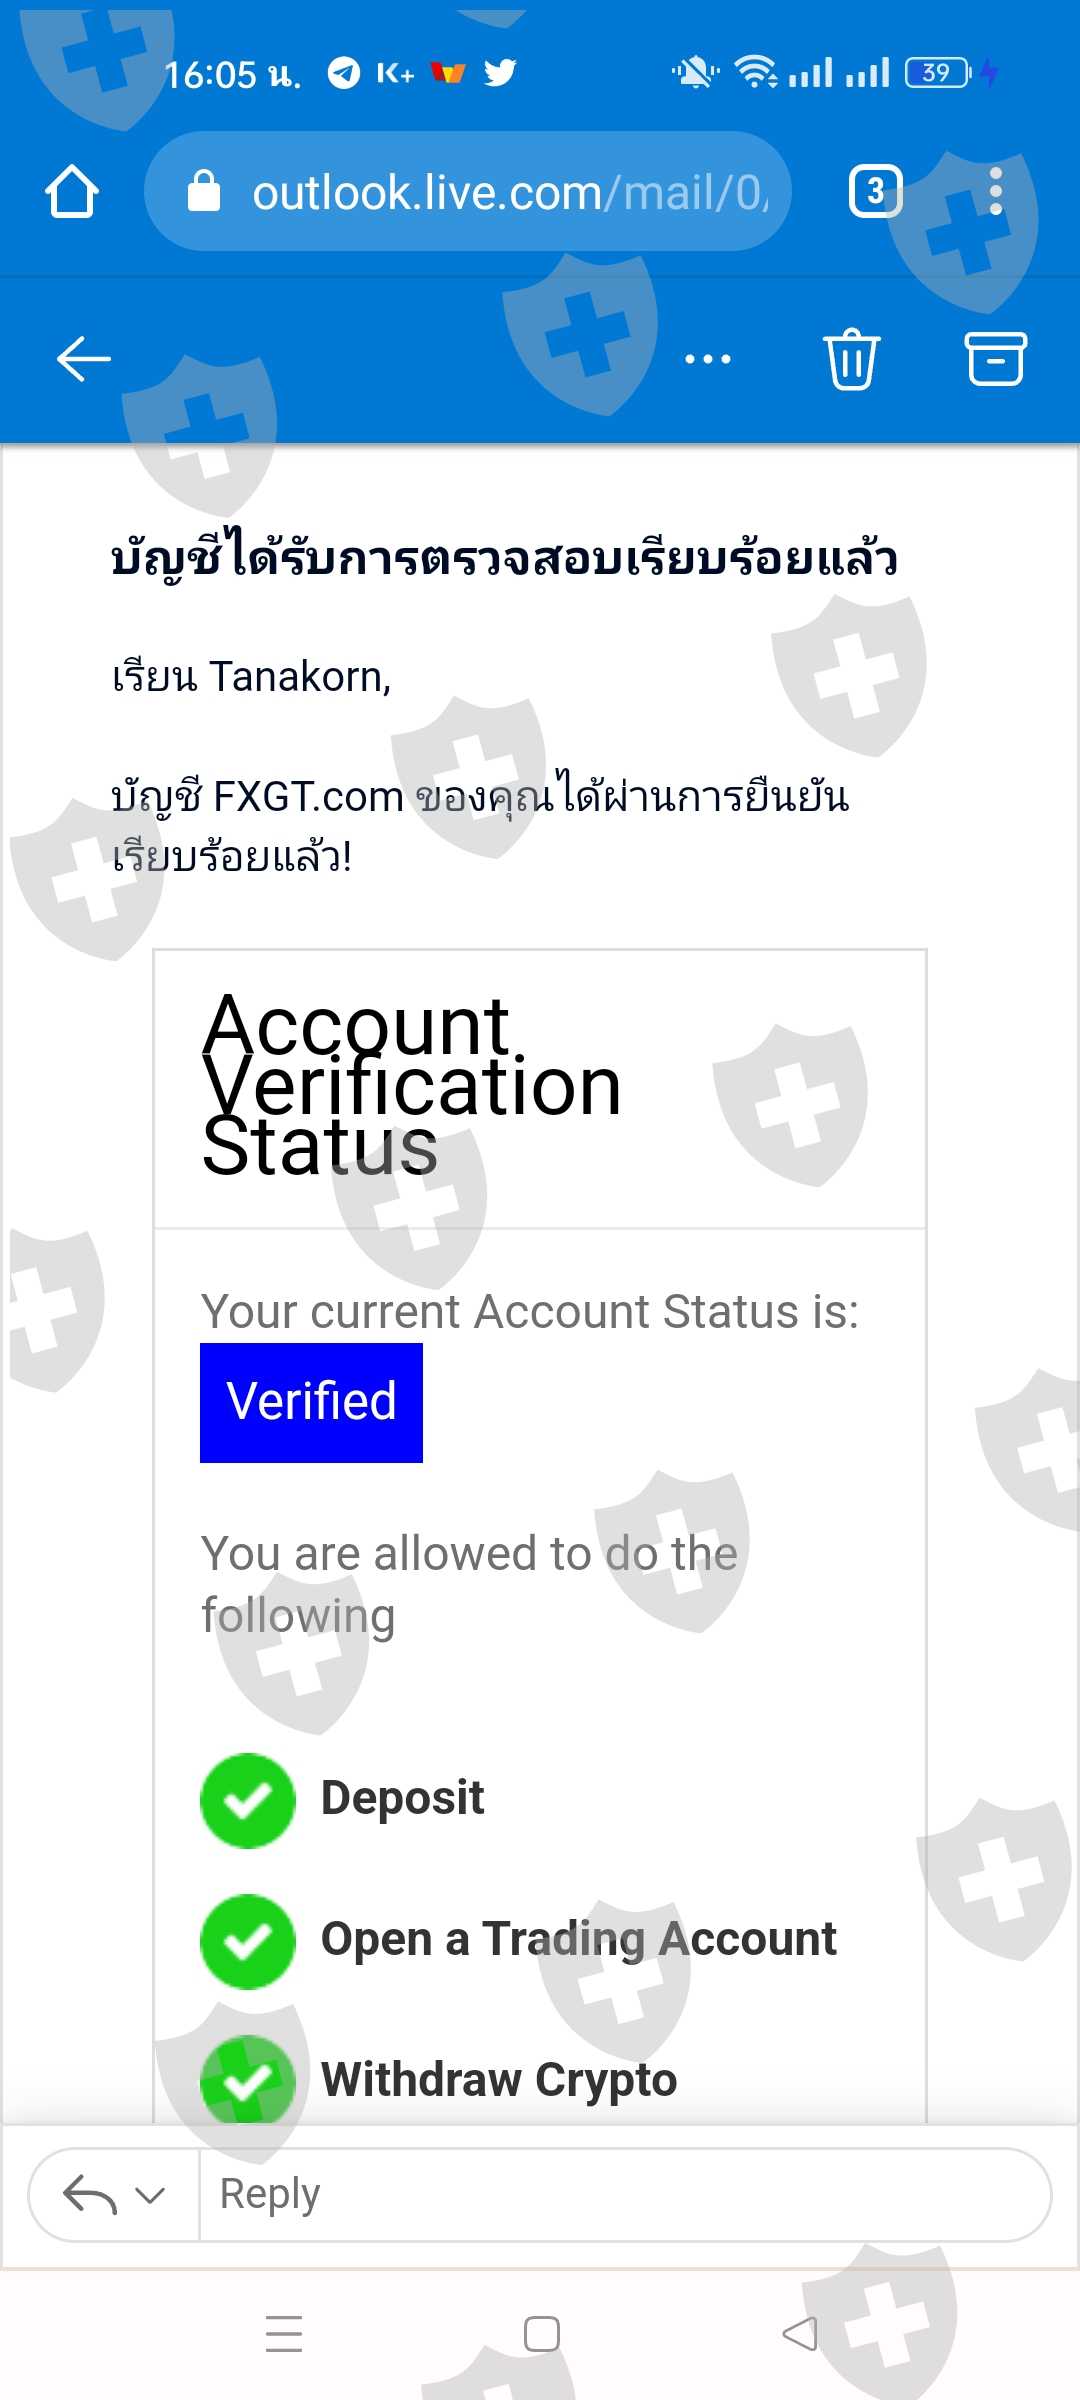Tap the checkmark beside Withdraw Crypto
Viewport: 1080px width, 2400px height.
pyautogui.click(x=248, y=2080)
